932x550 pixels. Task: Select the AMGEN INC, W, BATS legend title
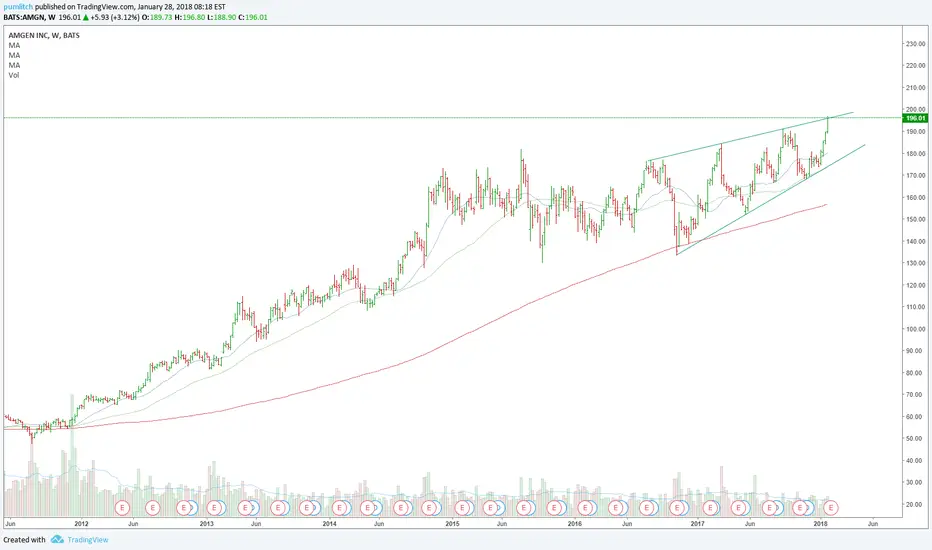point(44,35)
